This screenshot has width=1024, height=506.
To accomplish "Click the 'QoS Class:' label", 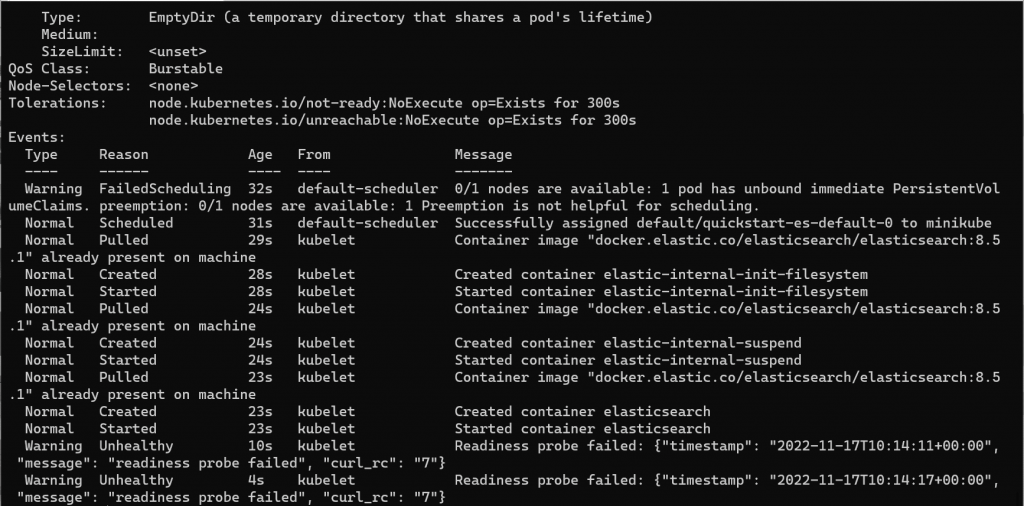I will point(49,69).
